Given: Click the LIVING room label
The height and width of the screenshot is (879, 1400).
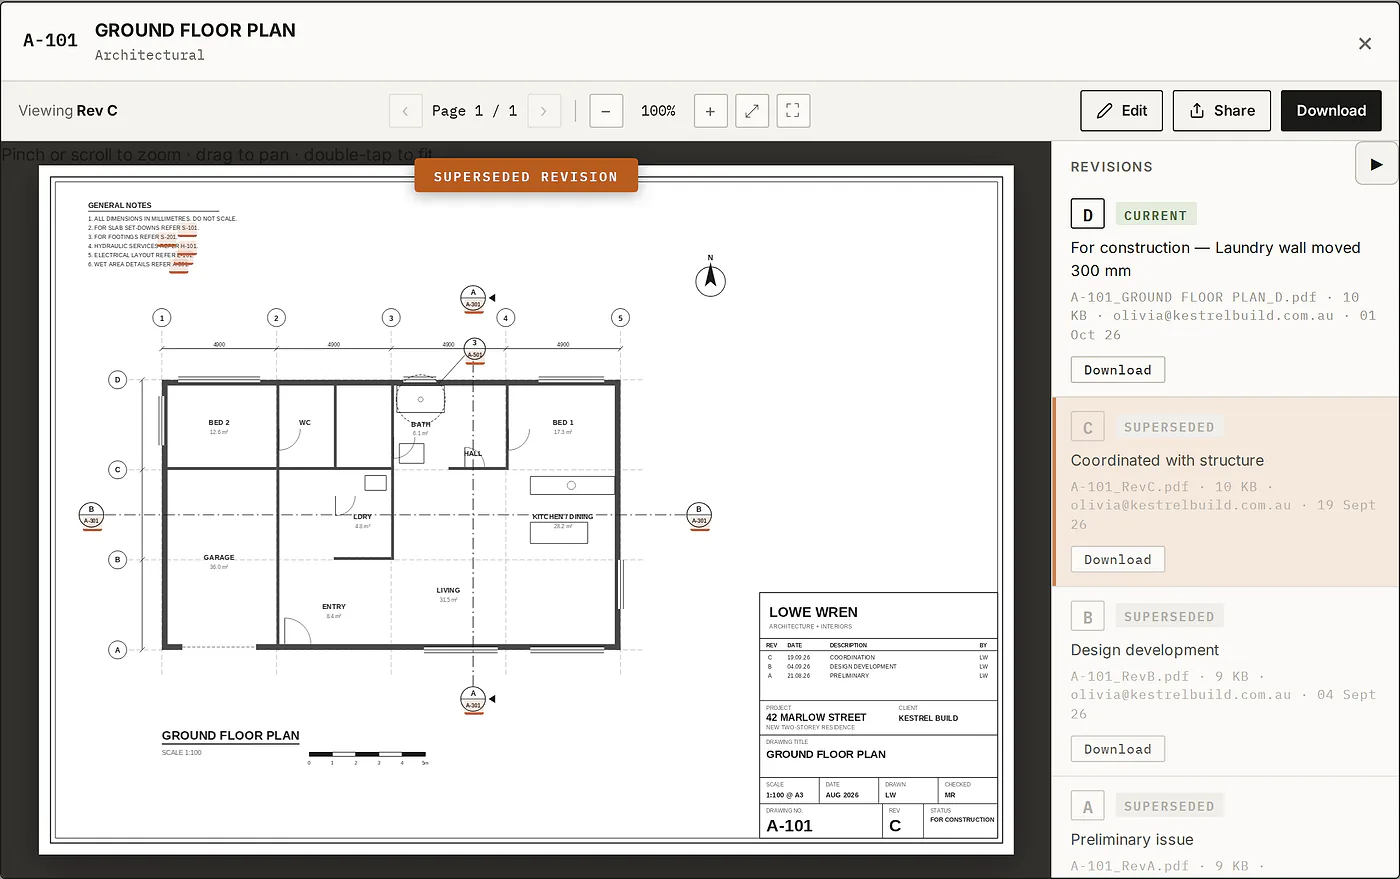Looking at the screenshot, I should tap(448, 591).
